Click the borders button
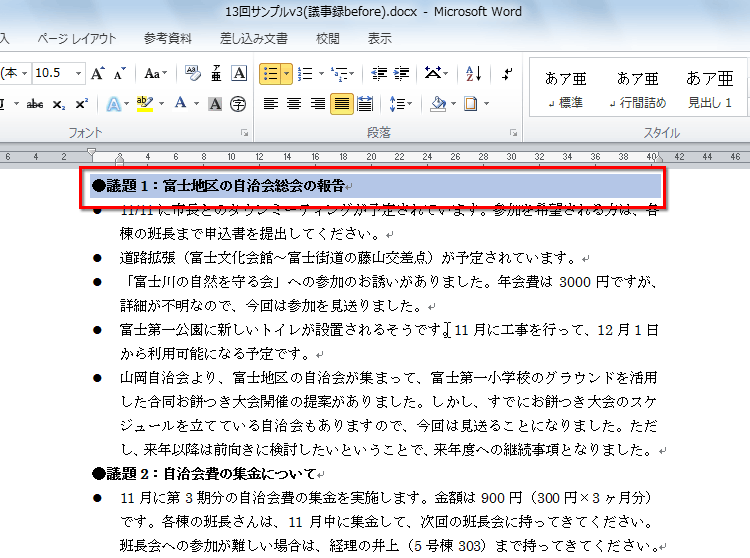 471,104
